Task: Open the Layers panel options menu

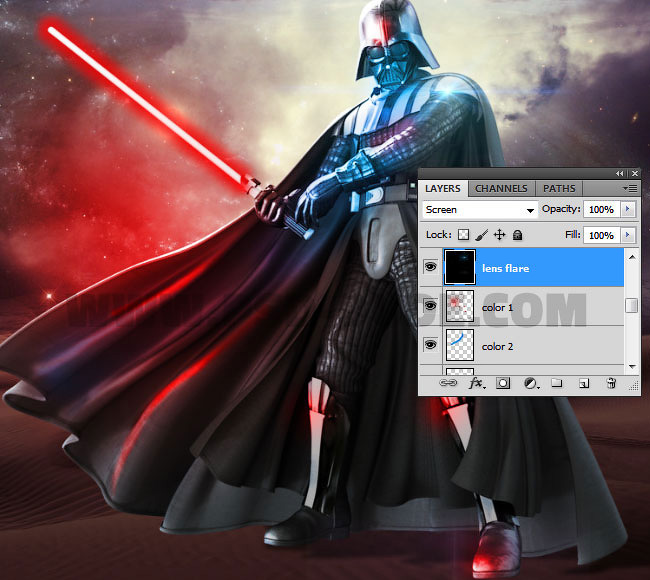Action: [x=630, y=188]
